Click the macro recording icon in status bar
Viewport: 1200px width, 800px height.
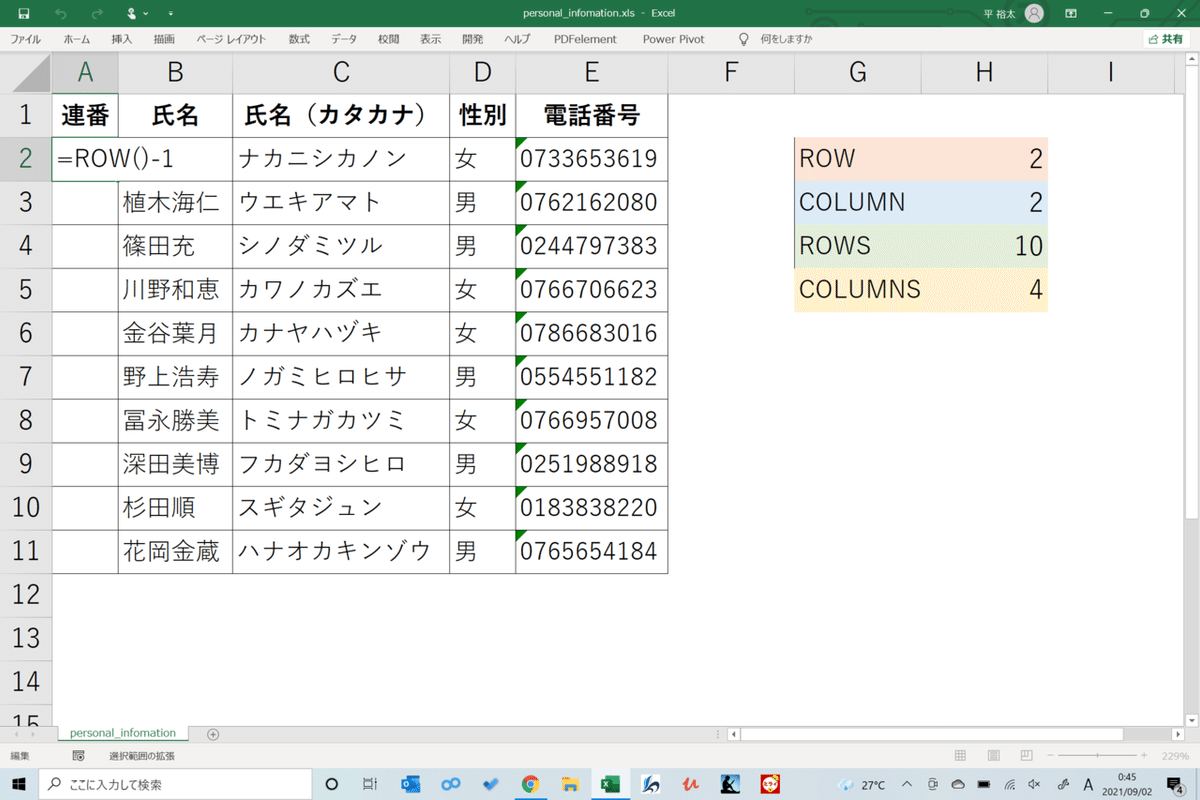click(x=79, y=756)
